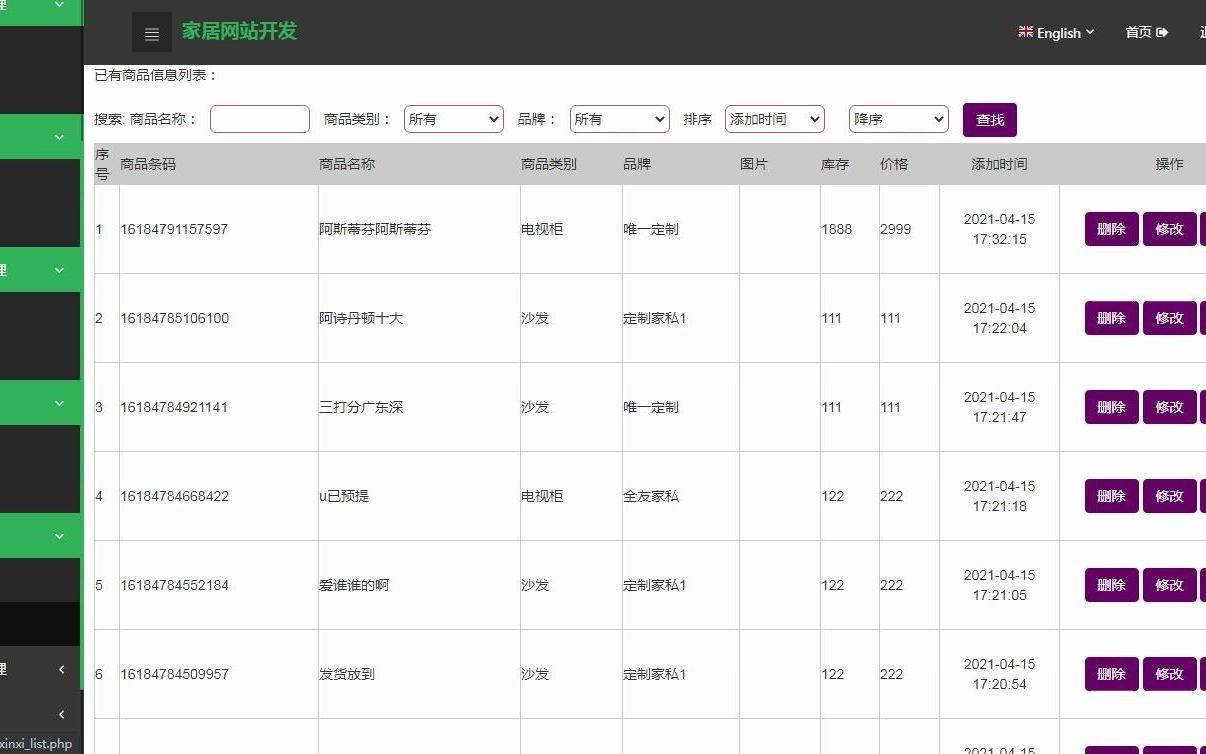Screen dimensions: 1206x754
Task: Click the 查找 search button
Action: 989,119
